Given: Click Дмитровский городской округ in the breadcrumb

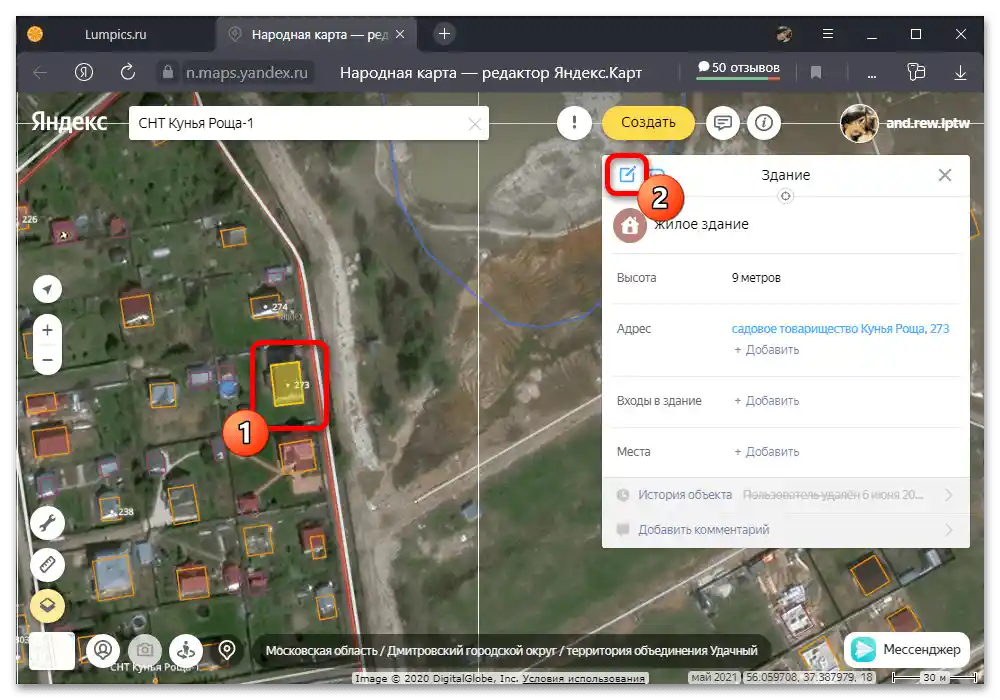Looking at the screenshot, I should pos(472,651).
